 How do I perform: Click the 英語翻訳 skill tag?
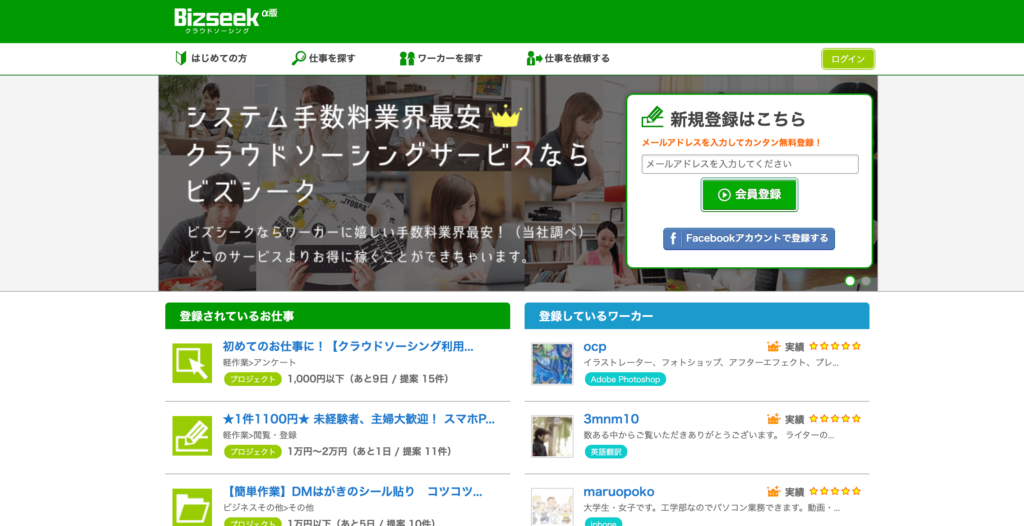605,452
